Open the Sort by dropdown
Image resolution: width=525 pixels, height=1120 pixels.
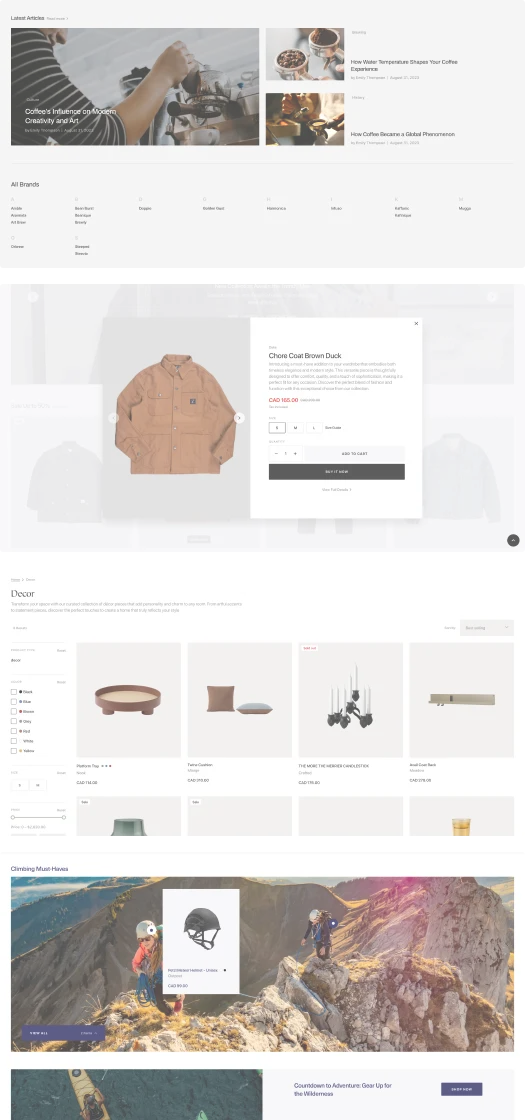(x=486, y=628)
